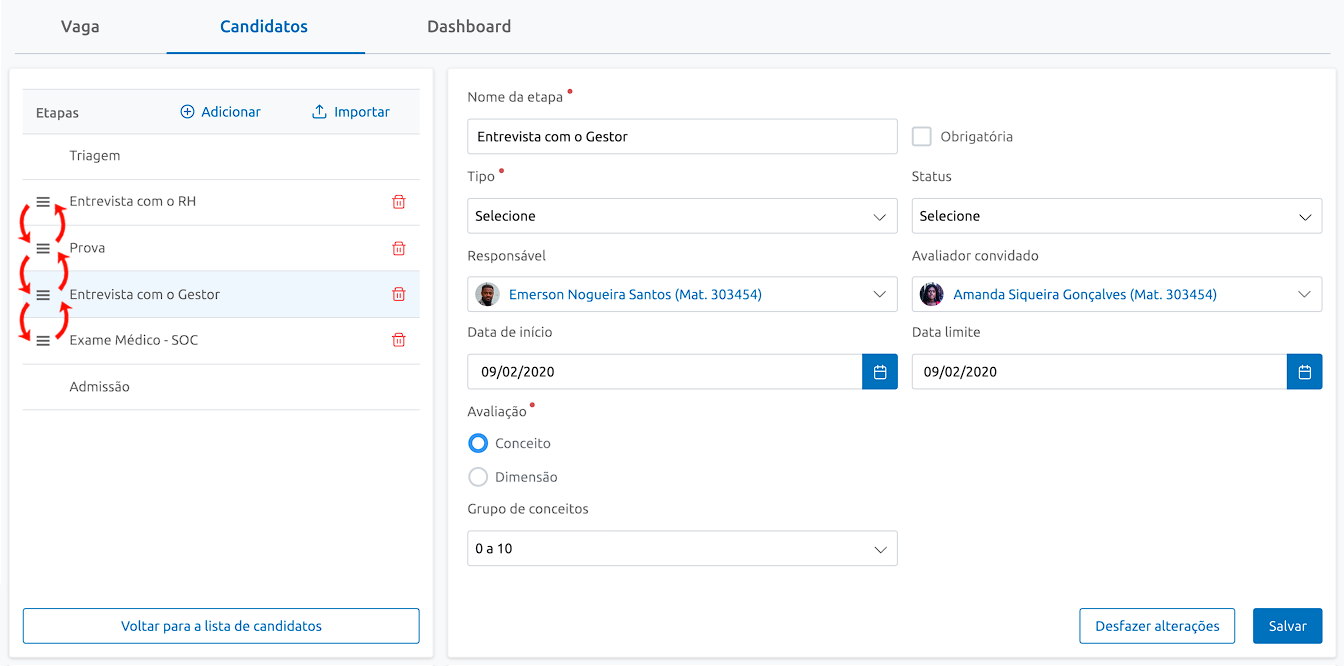This screenshot has width=1344, height=666.
Task: Expand Grupo de conceitos dropdown
Action: point(681,549)
